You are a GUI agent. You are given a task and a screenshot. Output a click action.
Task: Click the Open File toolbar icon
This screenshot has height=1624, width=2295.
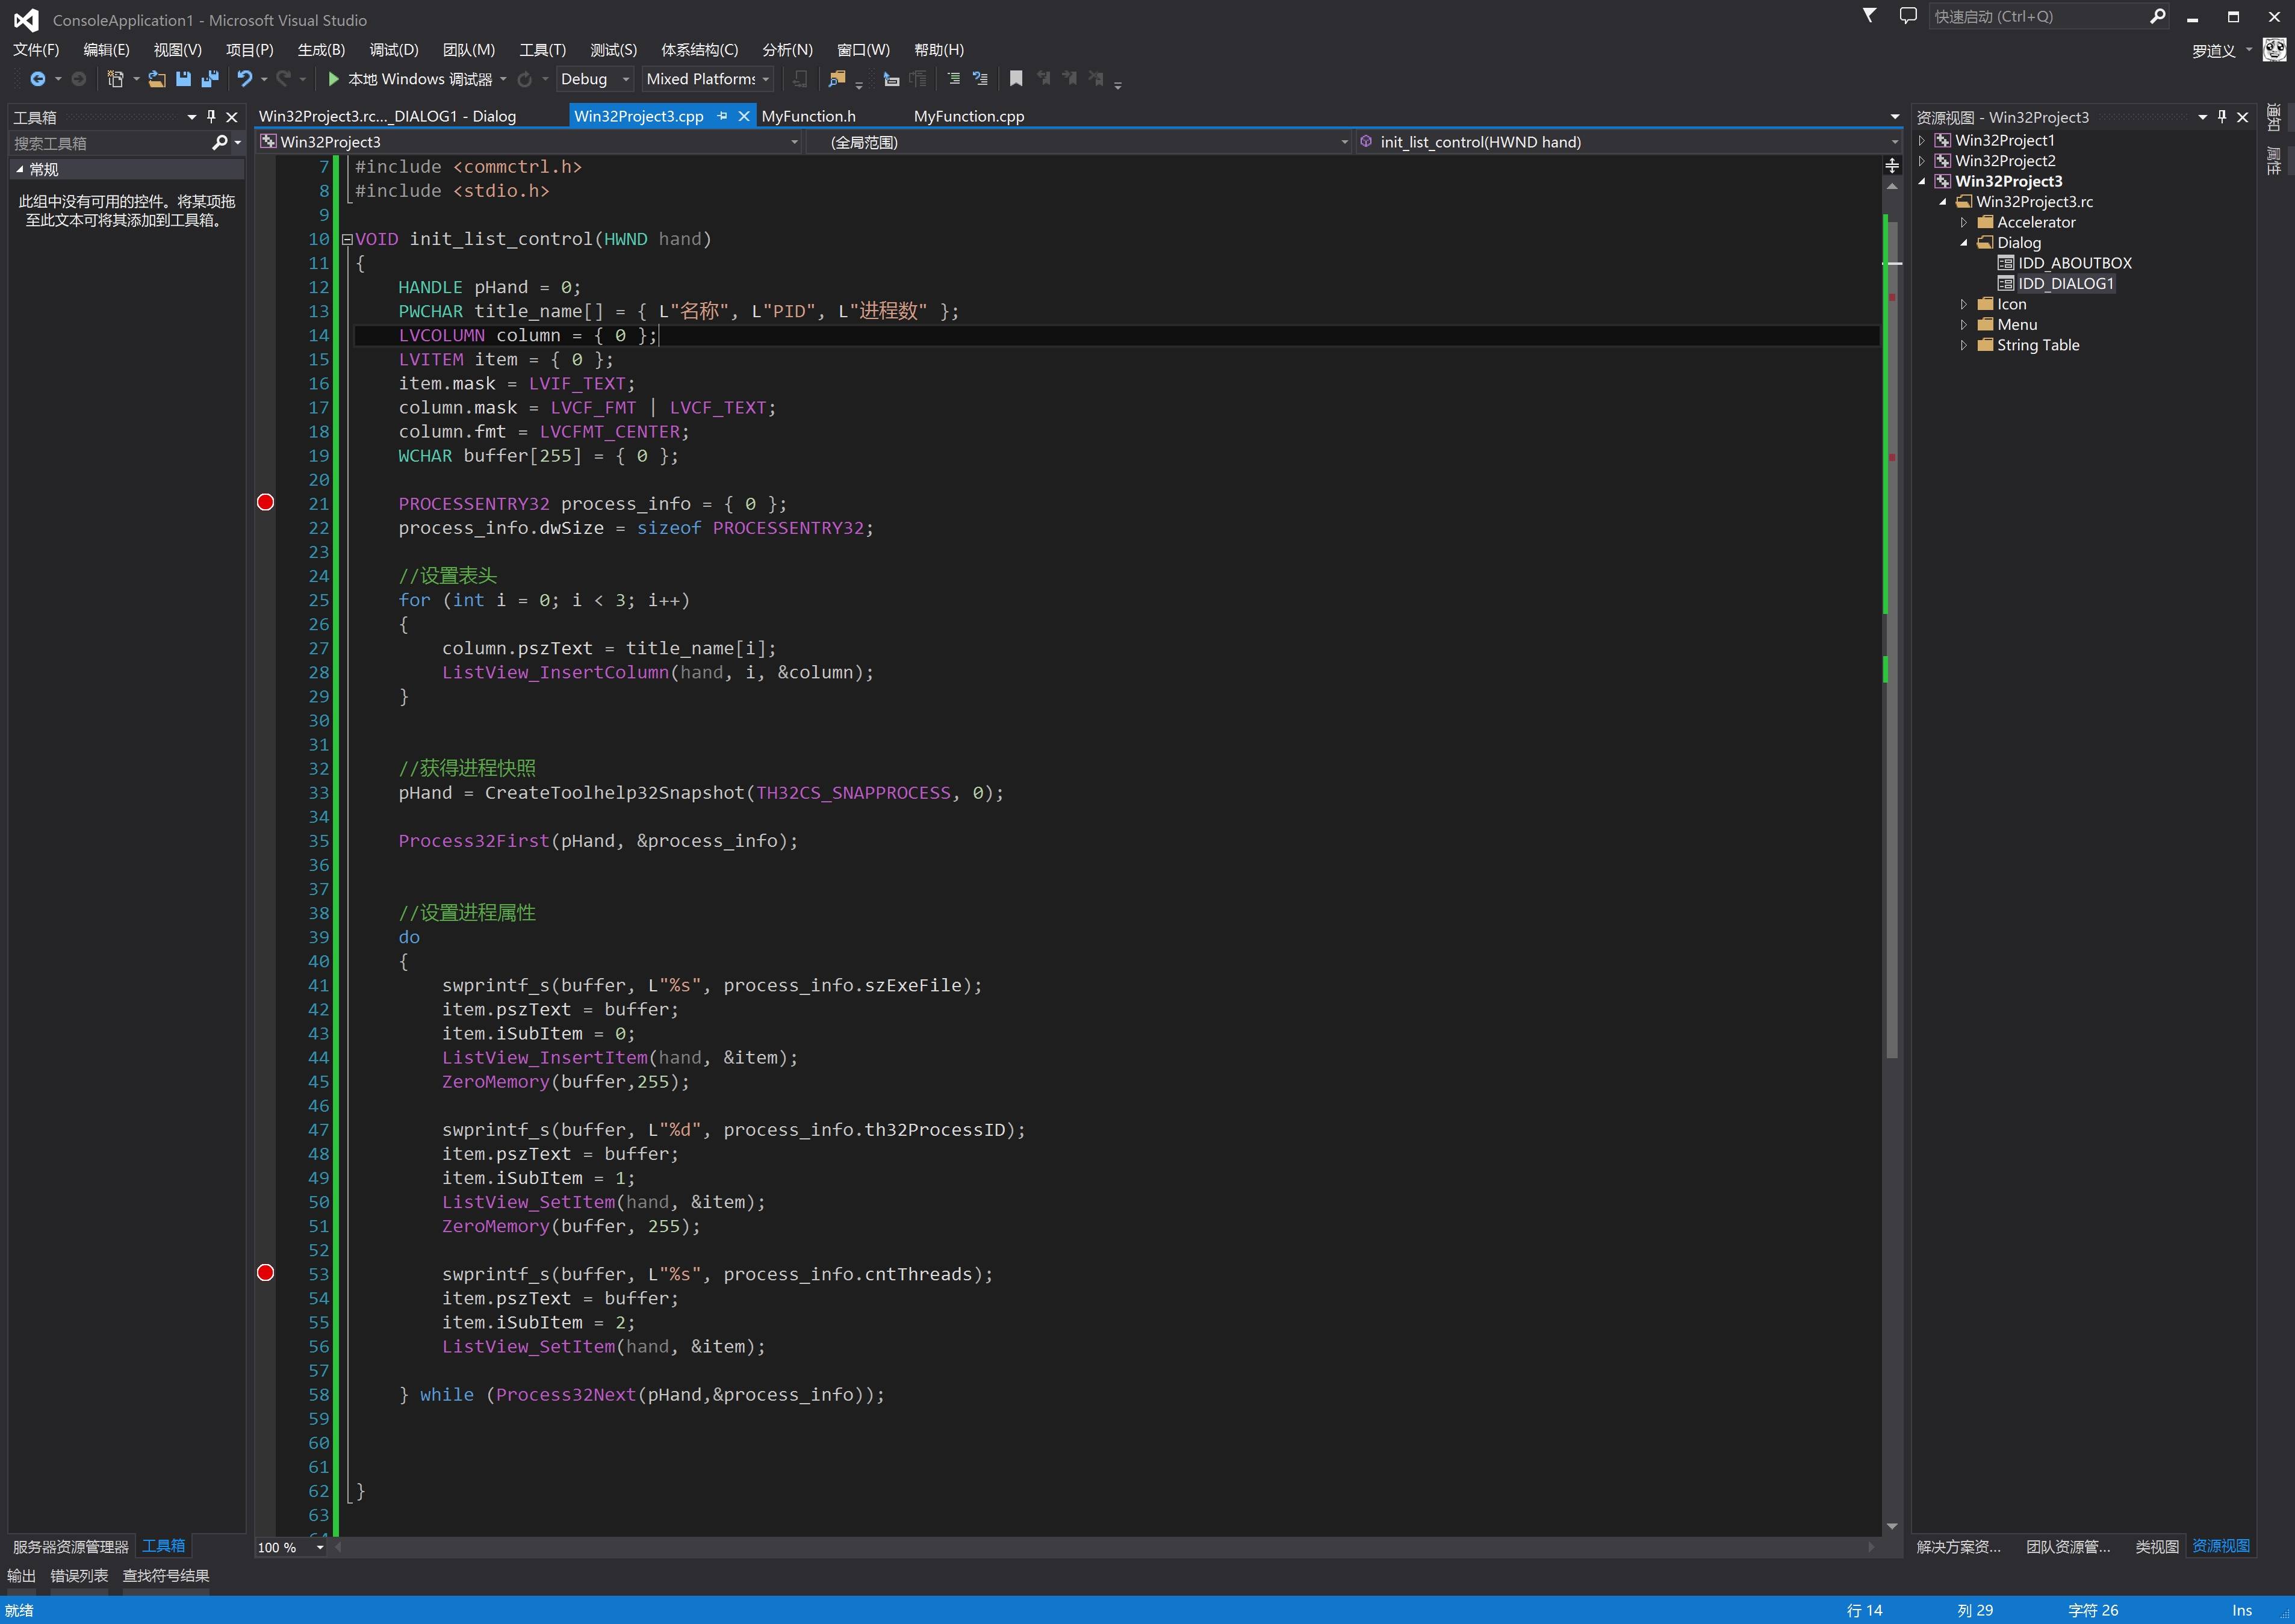pos(157,79)
